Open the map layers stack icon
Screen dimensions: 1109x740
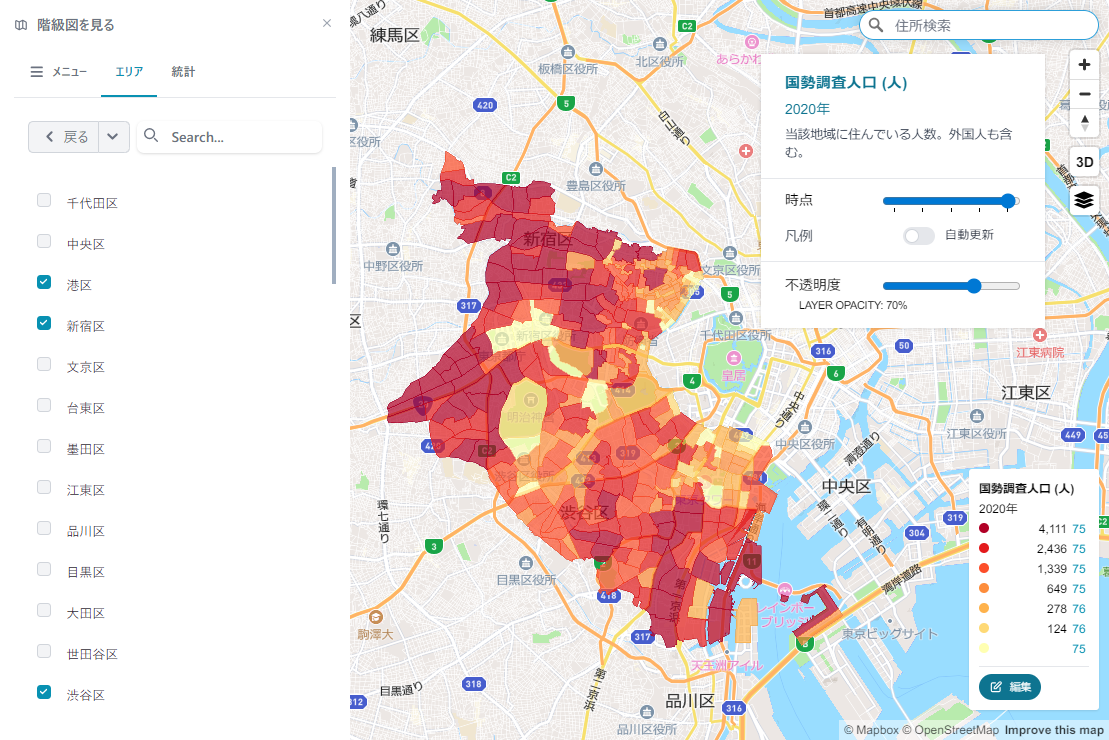coord(1084,200)
